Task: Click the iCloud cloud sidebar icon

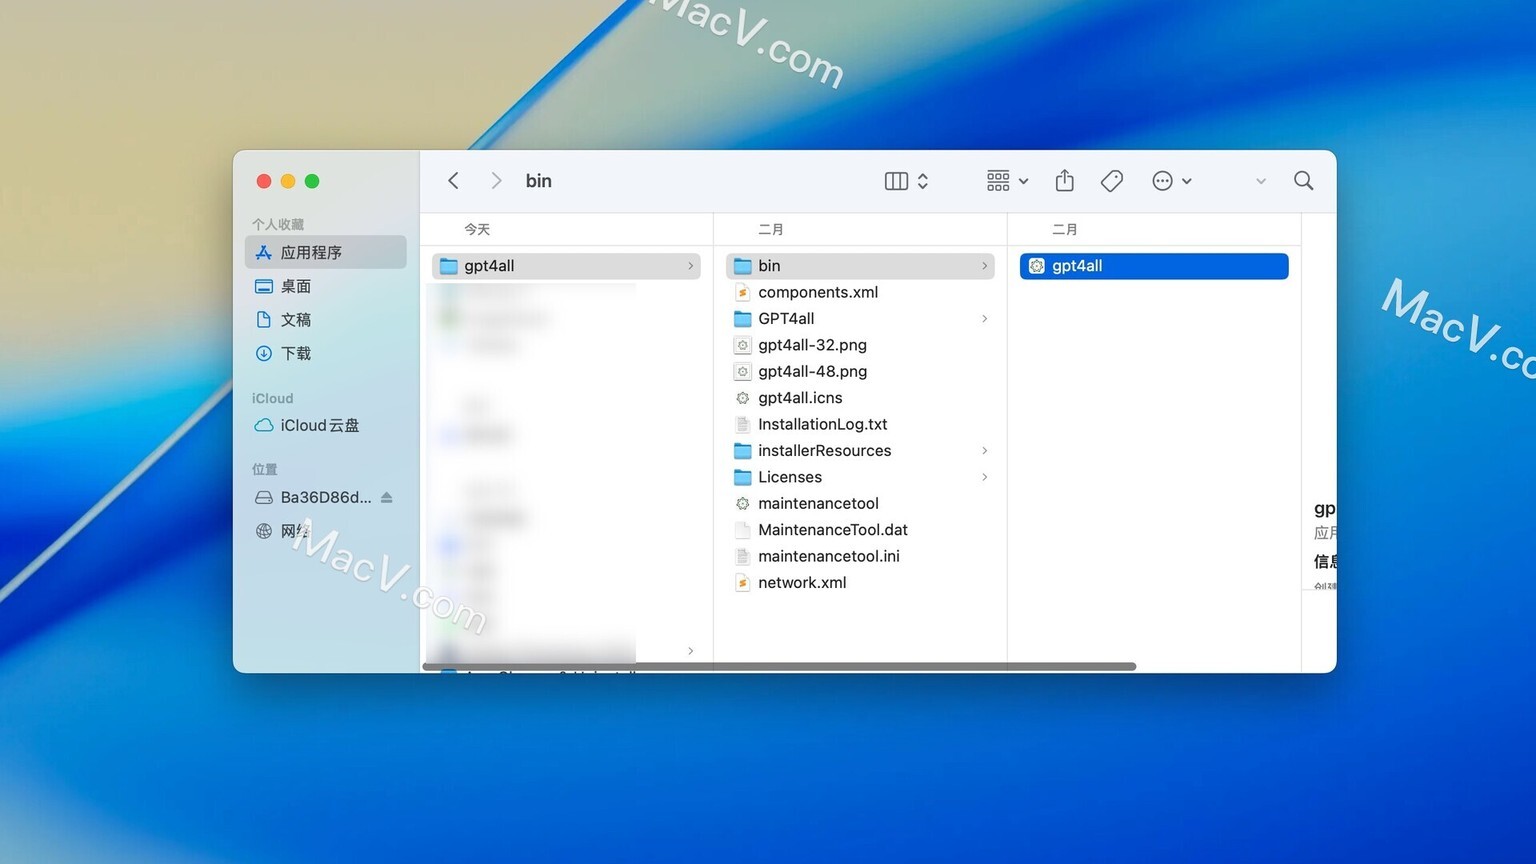Action: click(x=264, y=425)
